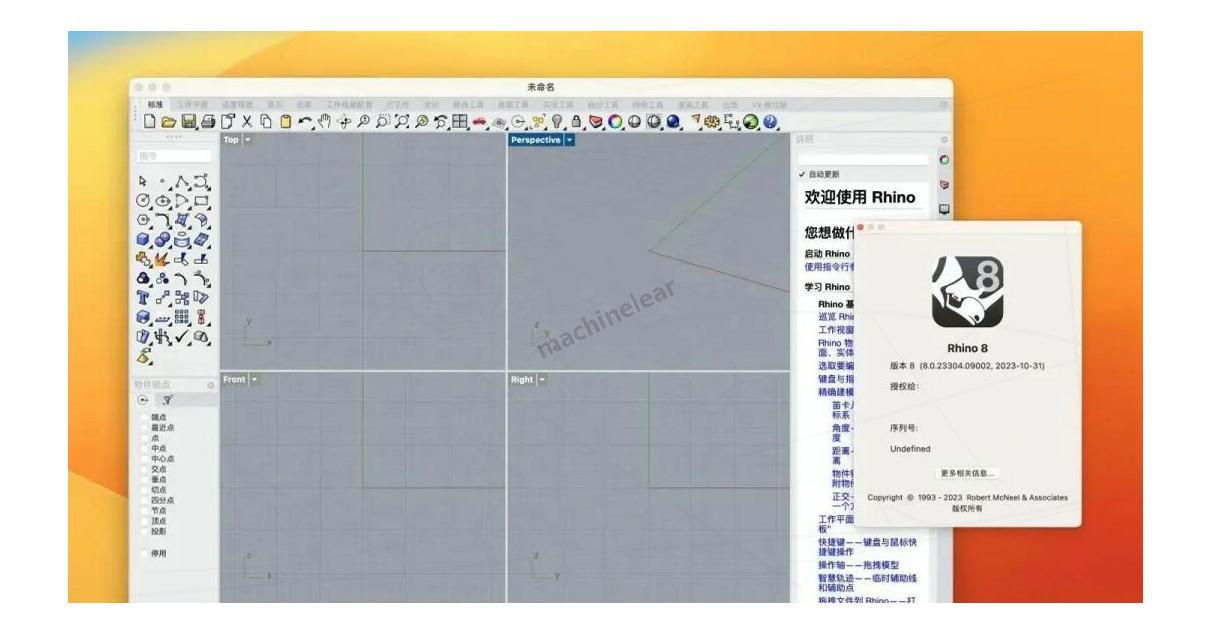Image resolution: width=1212 pixels, height=635 pixels.
Task: Click the color wheel icon on right panel edge
Action: click(945, 160)
